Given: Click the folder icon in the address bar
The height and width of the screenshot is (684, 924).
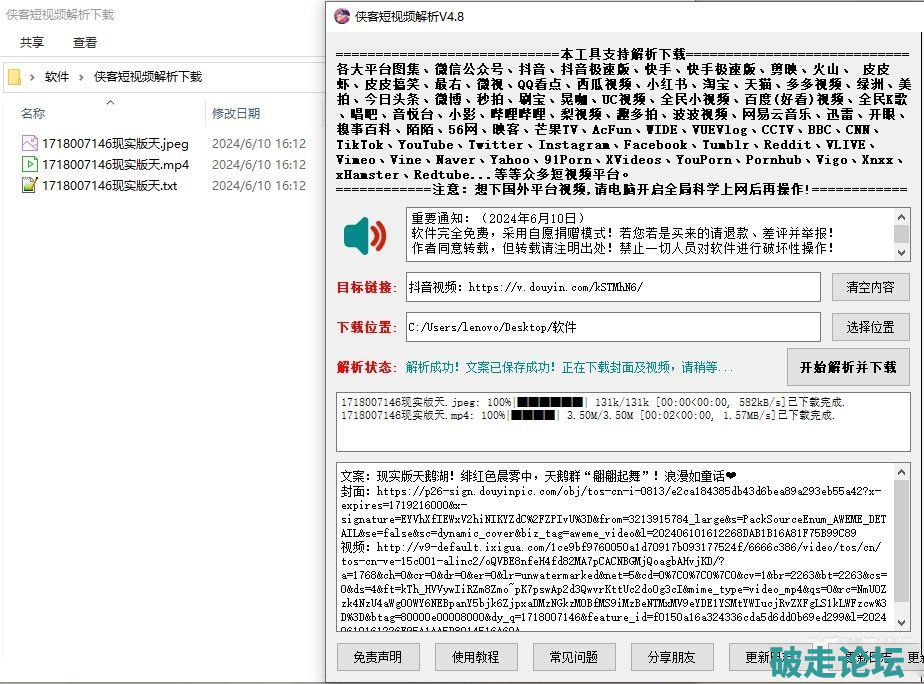Looking at the screenshot, I should pyautogui.click(x=14, y=77).
